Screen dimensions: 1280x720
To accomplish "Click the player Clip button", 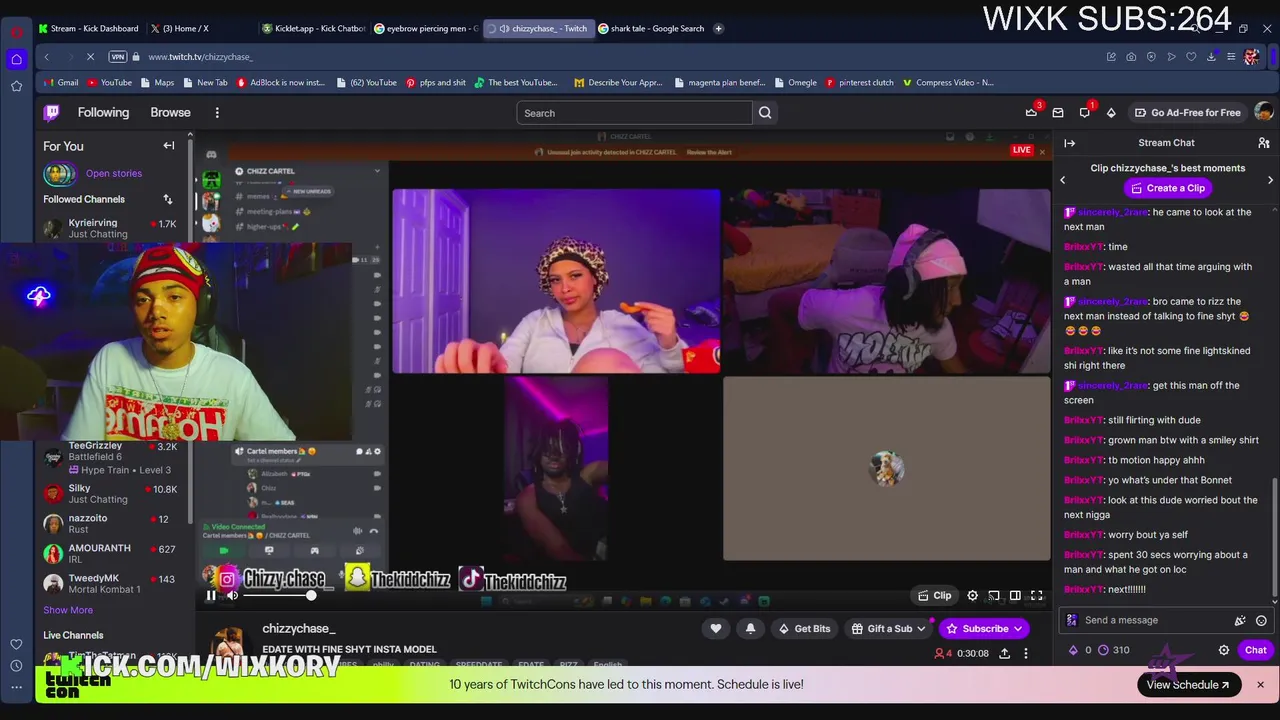I will (935, 596).
